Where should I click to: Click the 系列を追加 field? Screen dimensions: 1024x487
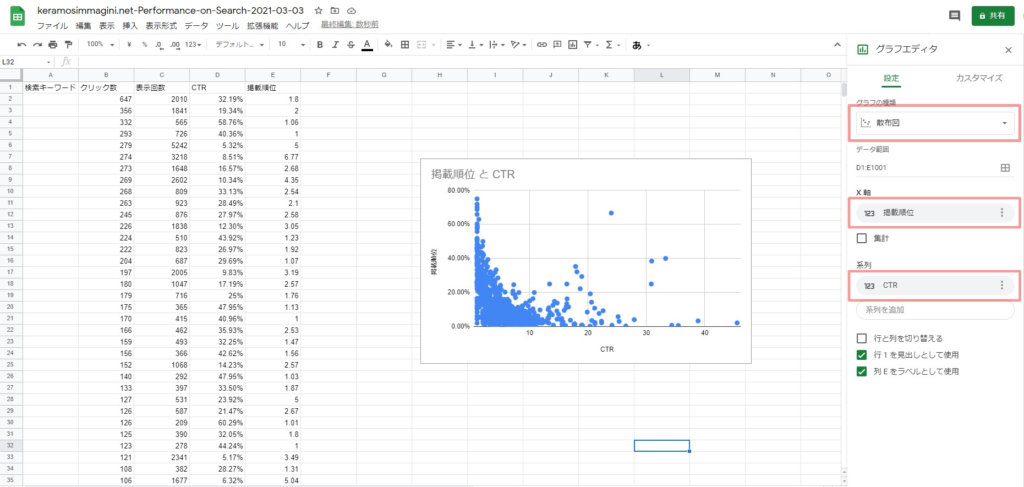coord(934,310)
